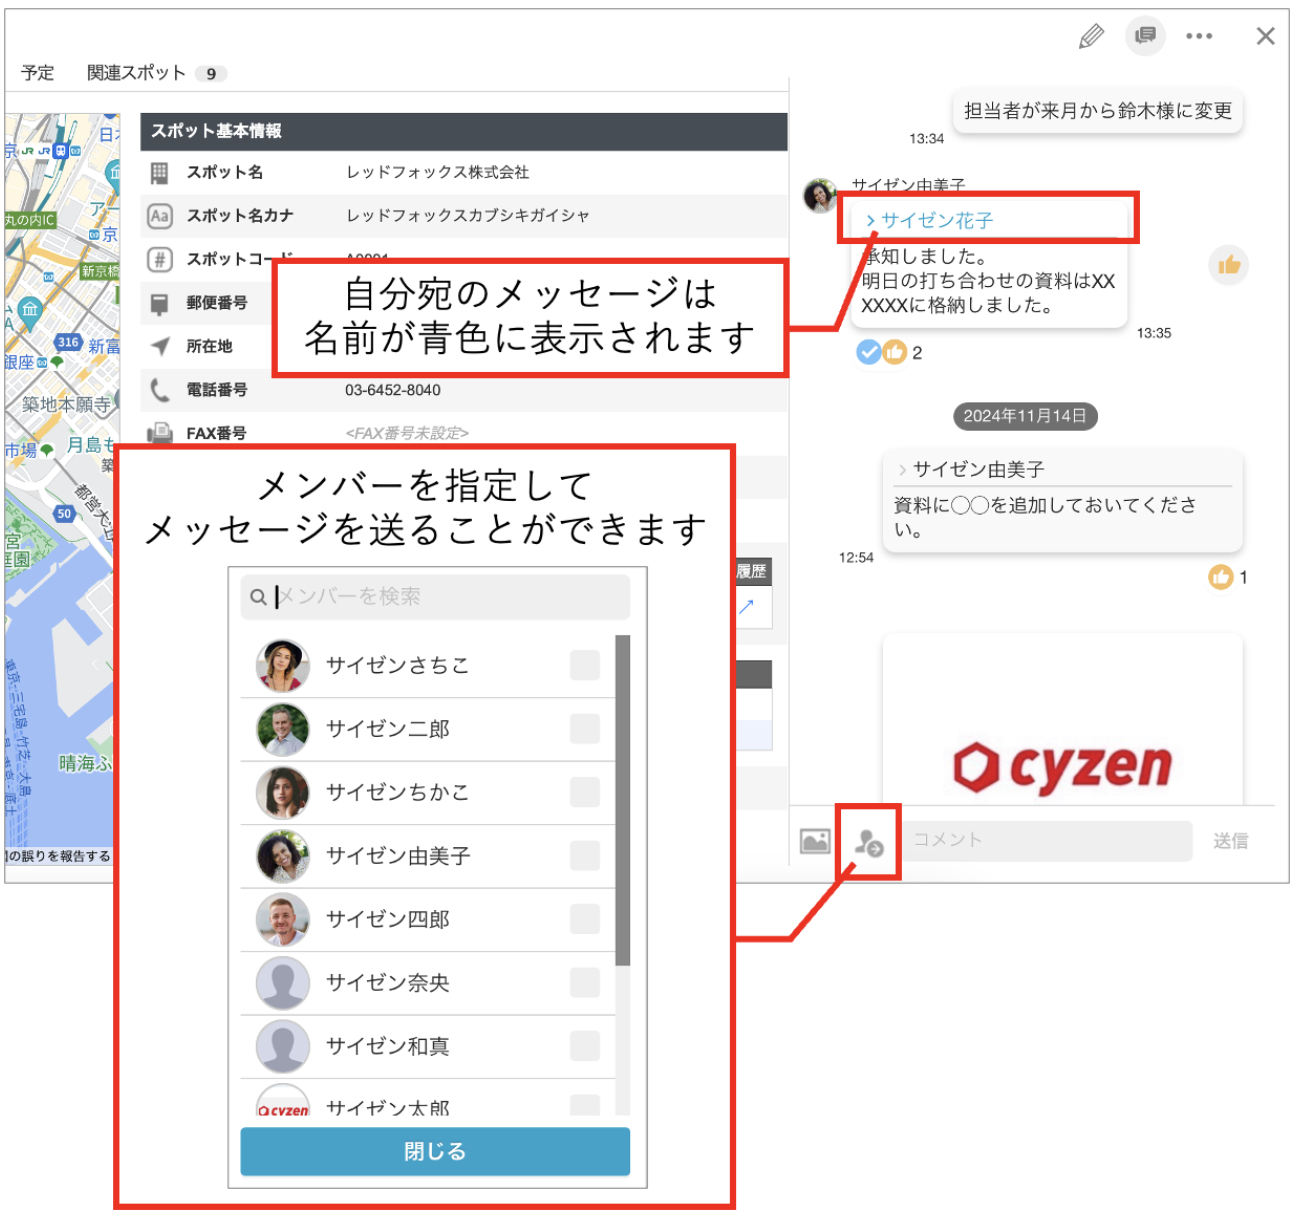Click the 閉じる button
Screen dimensions: 1304x1218
pyautogui.click(x=435, y=1152)
